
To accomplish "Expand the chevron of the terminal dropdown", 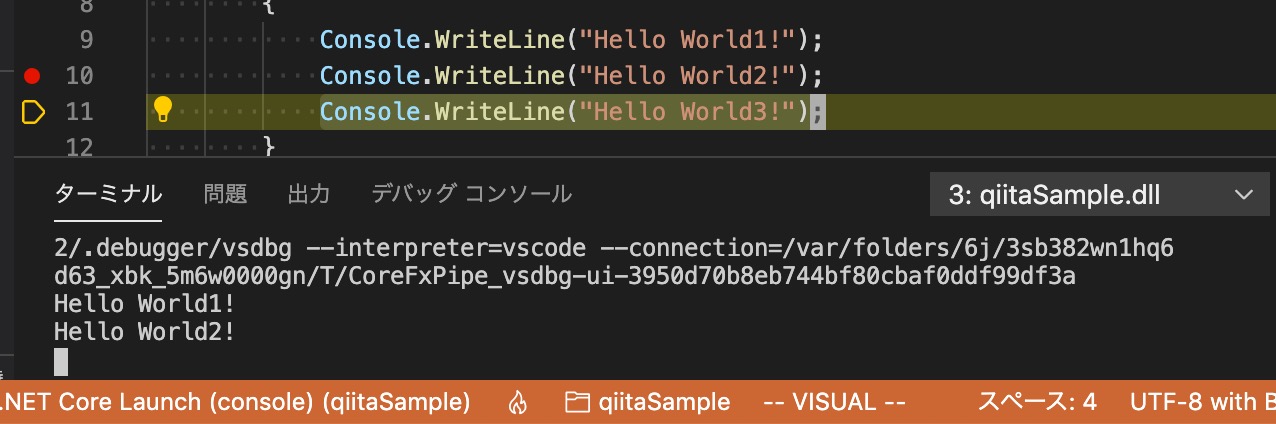I will tap(1243, 195).
